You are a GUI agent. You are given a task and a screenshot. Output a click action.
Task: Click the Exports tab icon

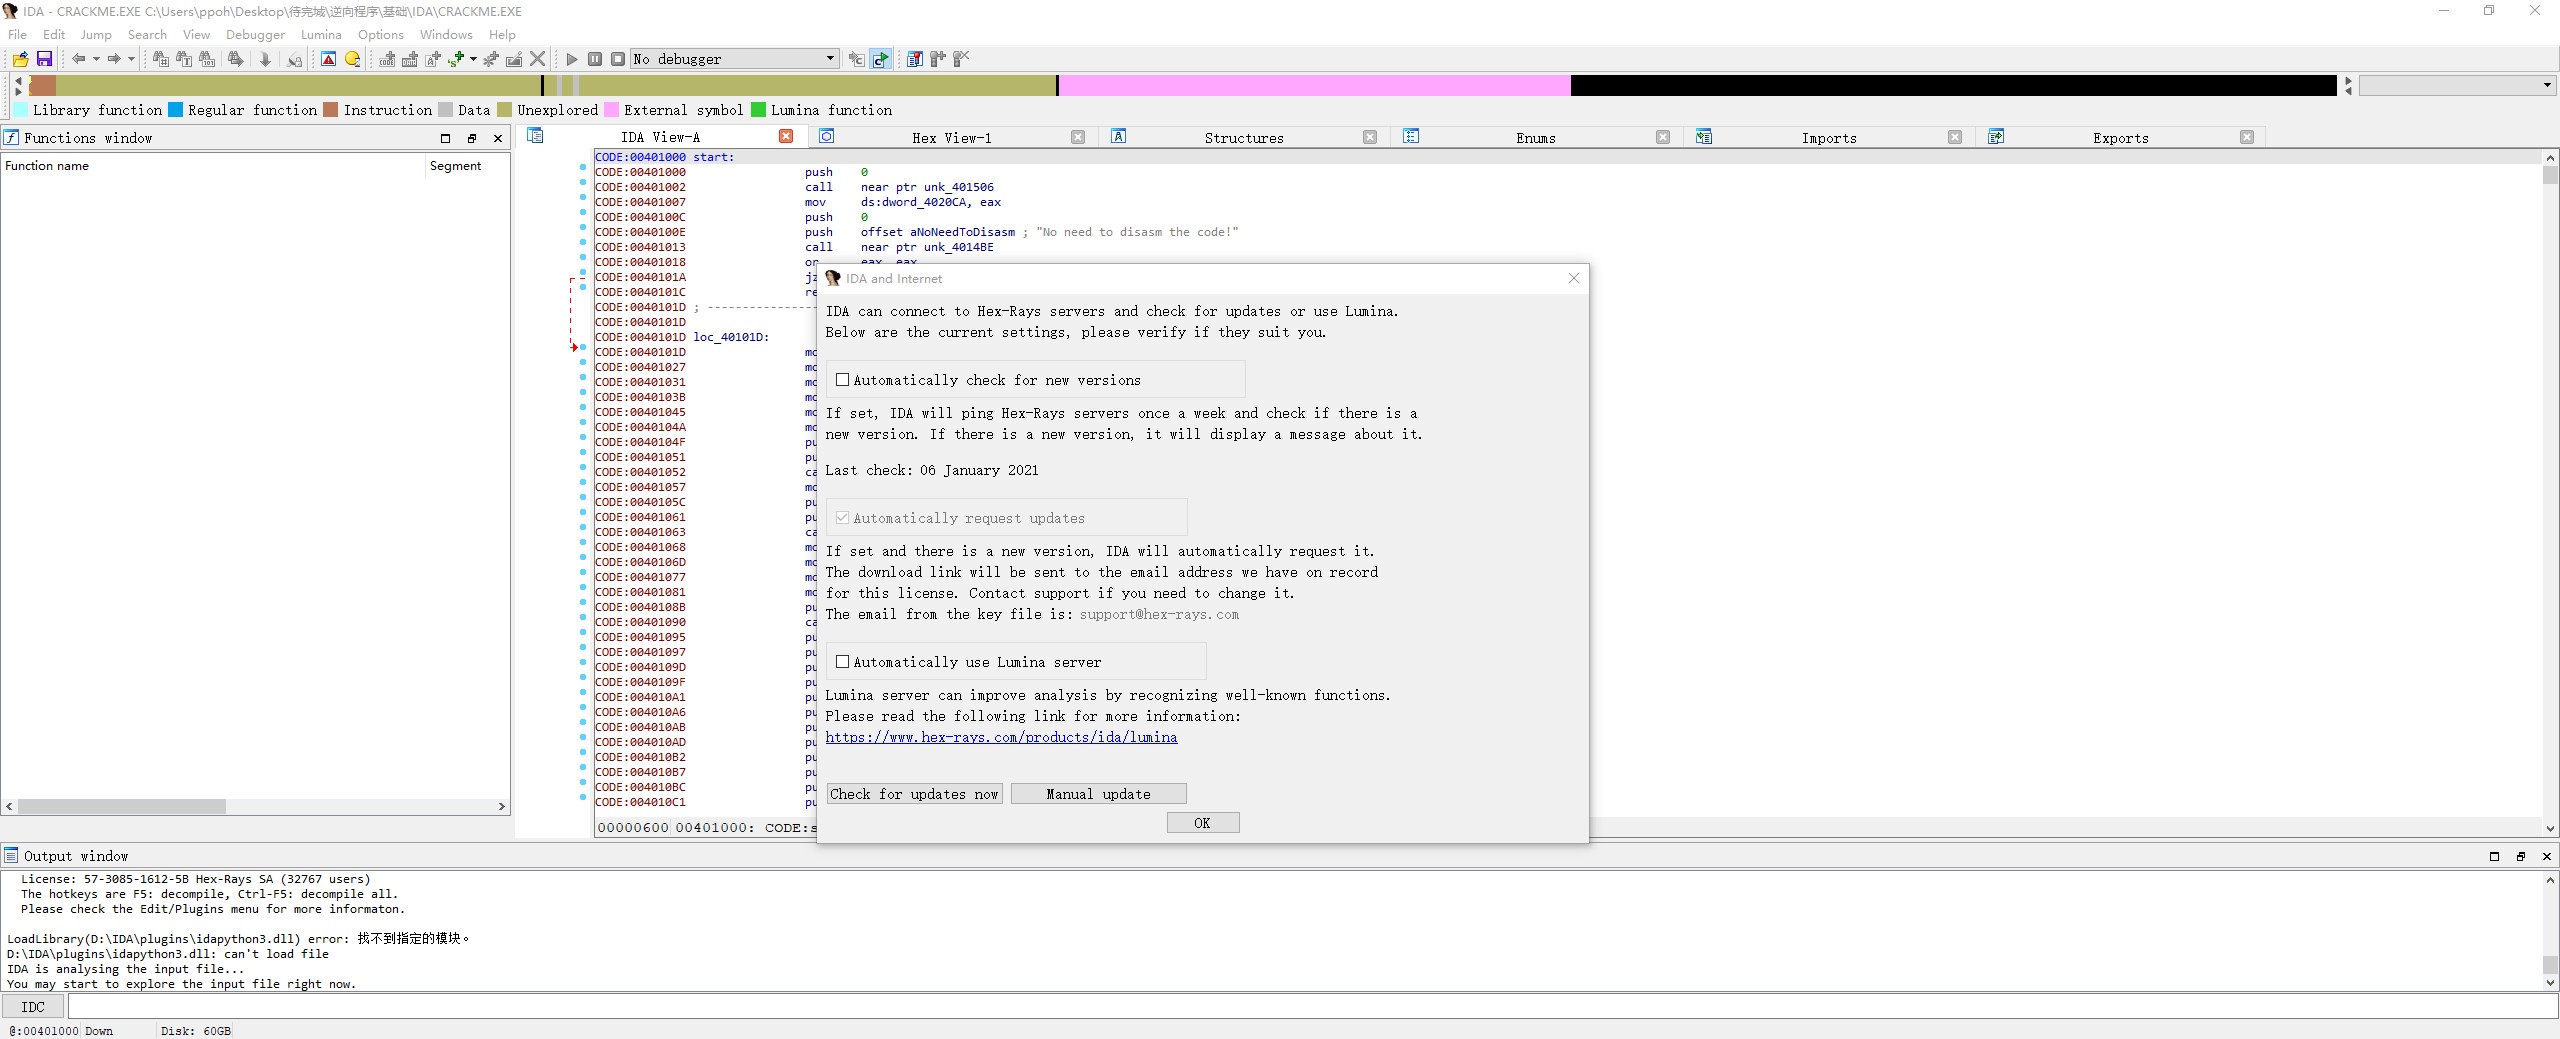tap(1996, 137)
